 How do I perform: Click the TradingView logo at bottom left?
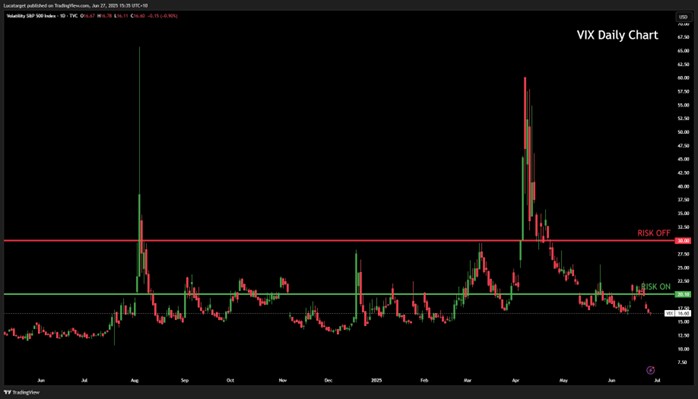click(21, 392)
